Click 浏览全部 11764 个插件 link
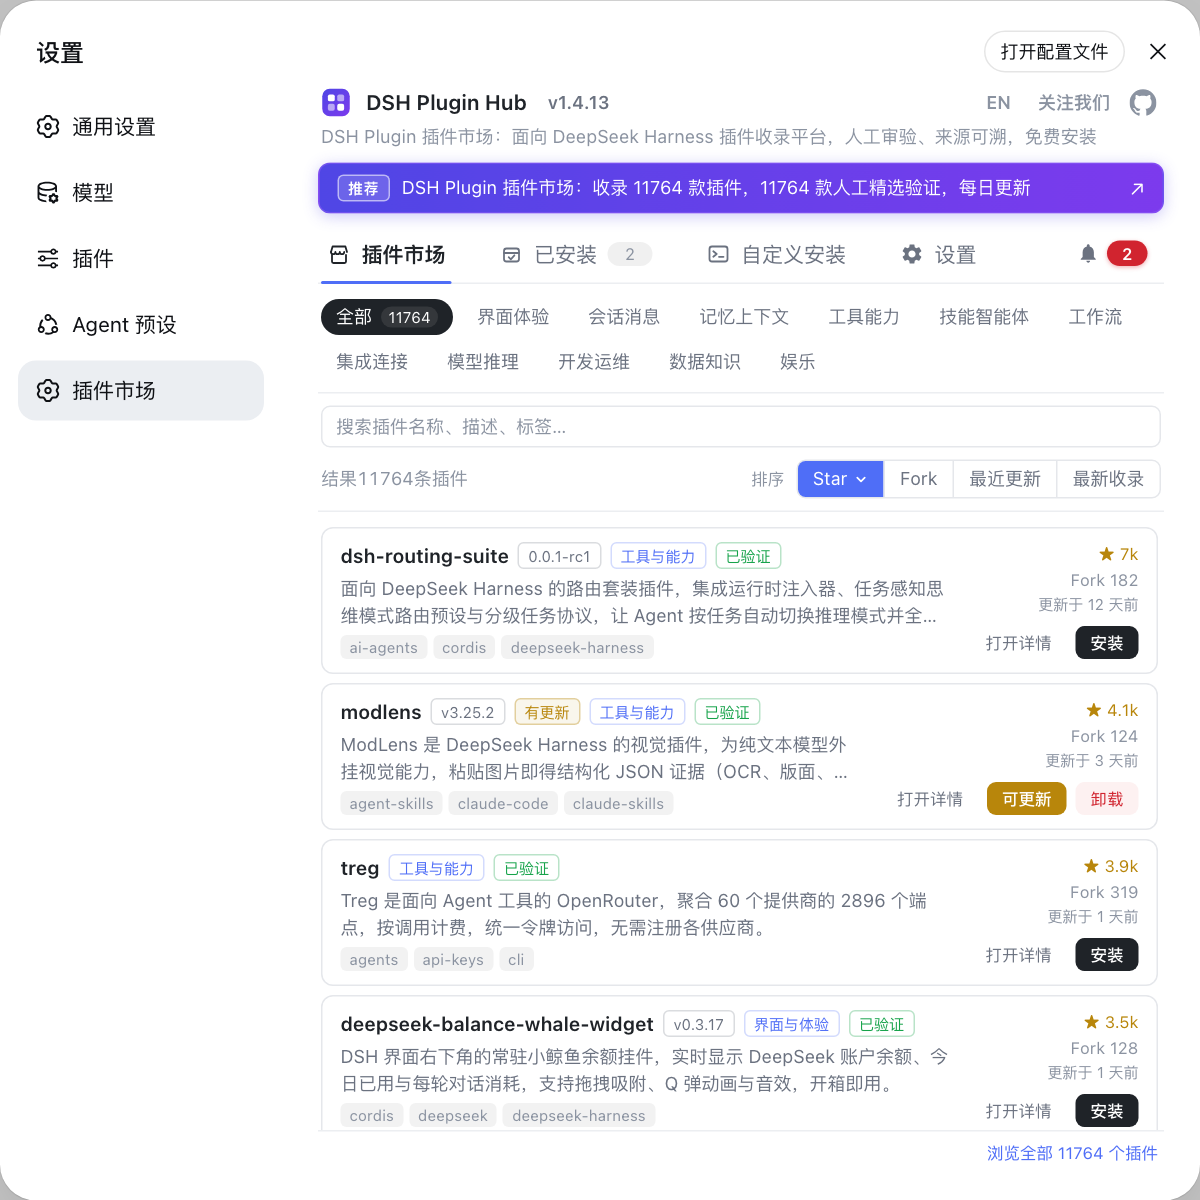Image resolution: width=1200 pixels, height=1200 pixels. [1072, 1153]
